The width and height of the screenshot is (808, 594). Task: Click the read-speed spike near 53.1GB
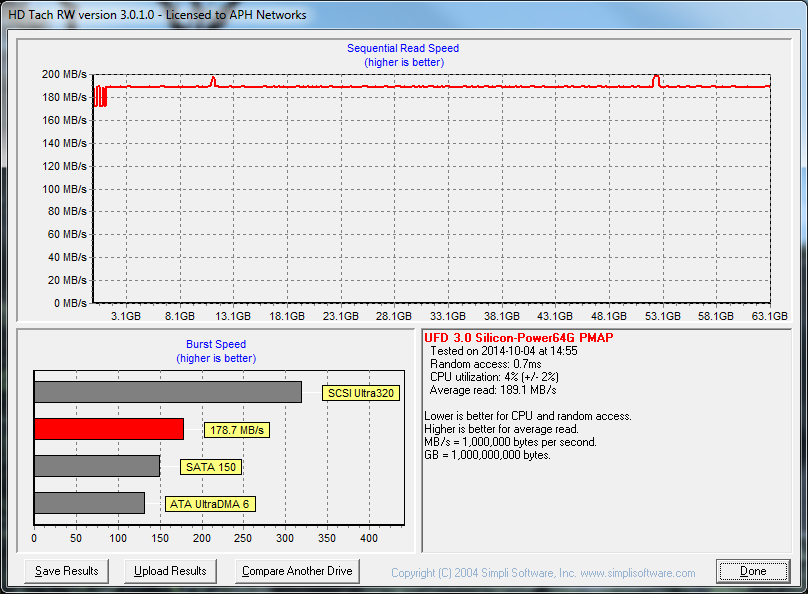656,79
